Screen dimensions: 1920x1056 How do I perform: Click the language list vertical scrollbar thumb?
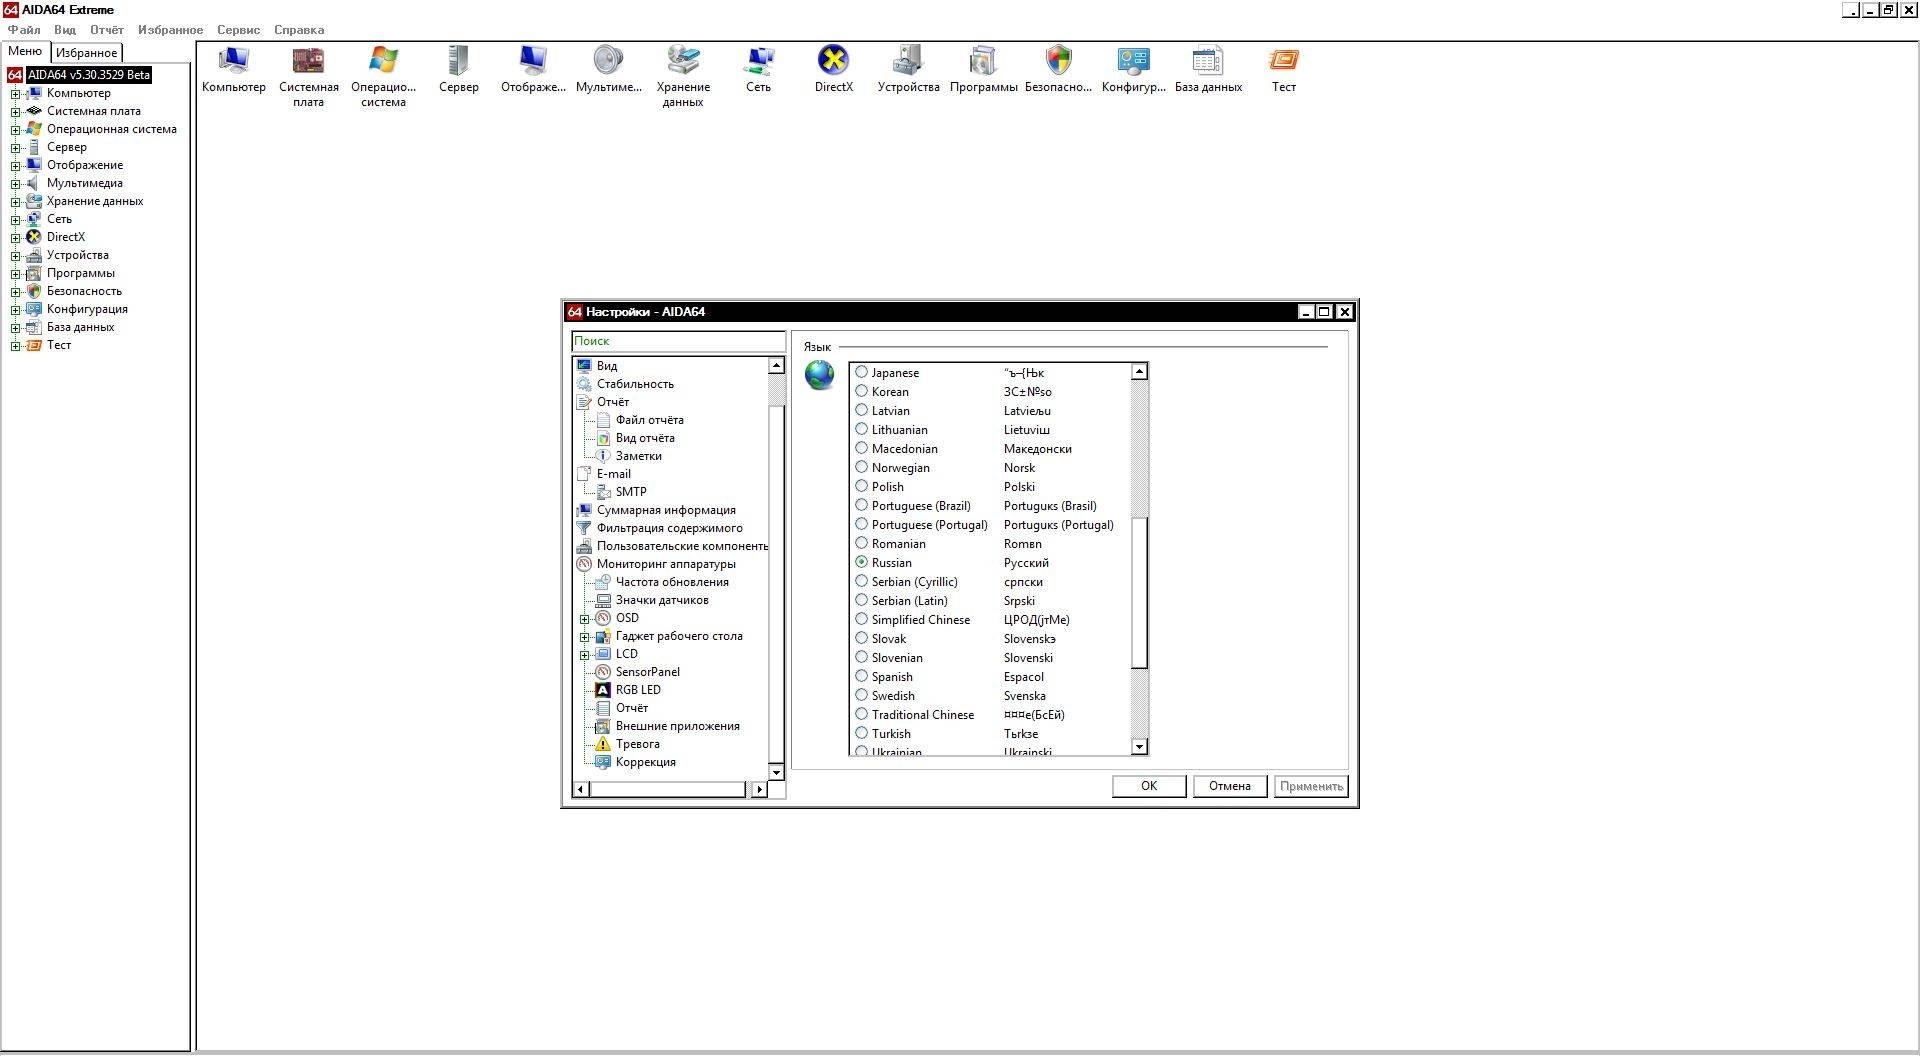coord(1139,593)
